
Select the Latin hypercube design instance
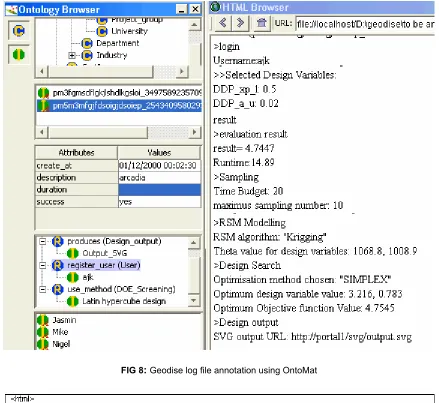click(x=124, y=301)
